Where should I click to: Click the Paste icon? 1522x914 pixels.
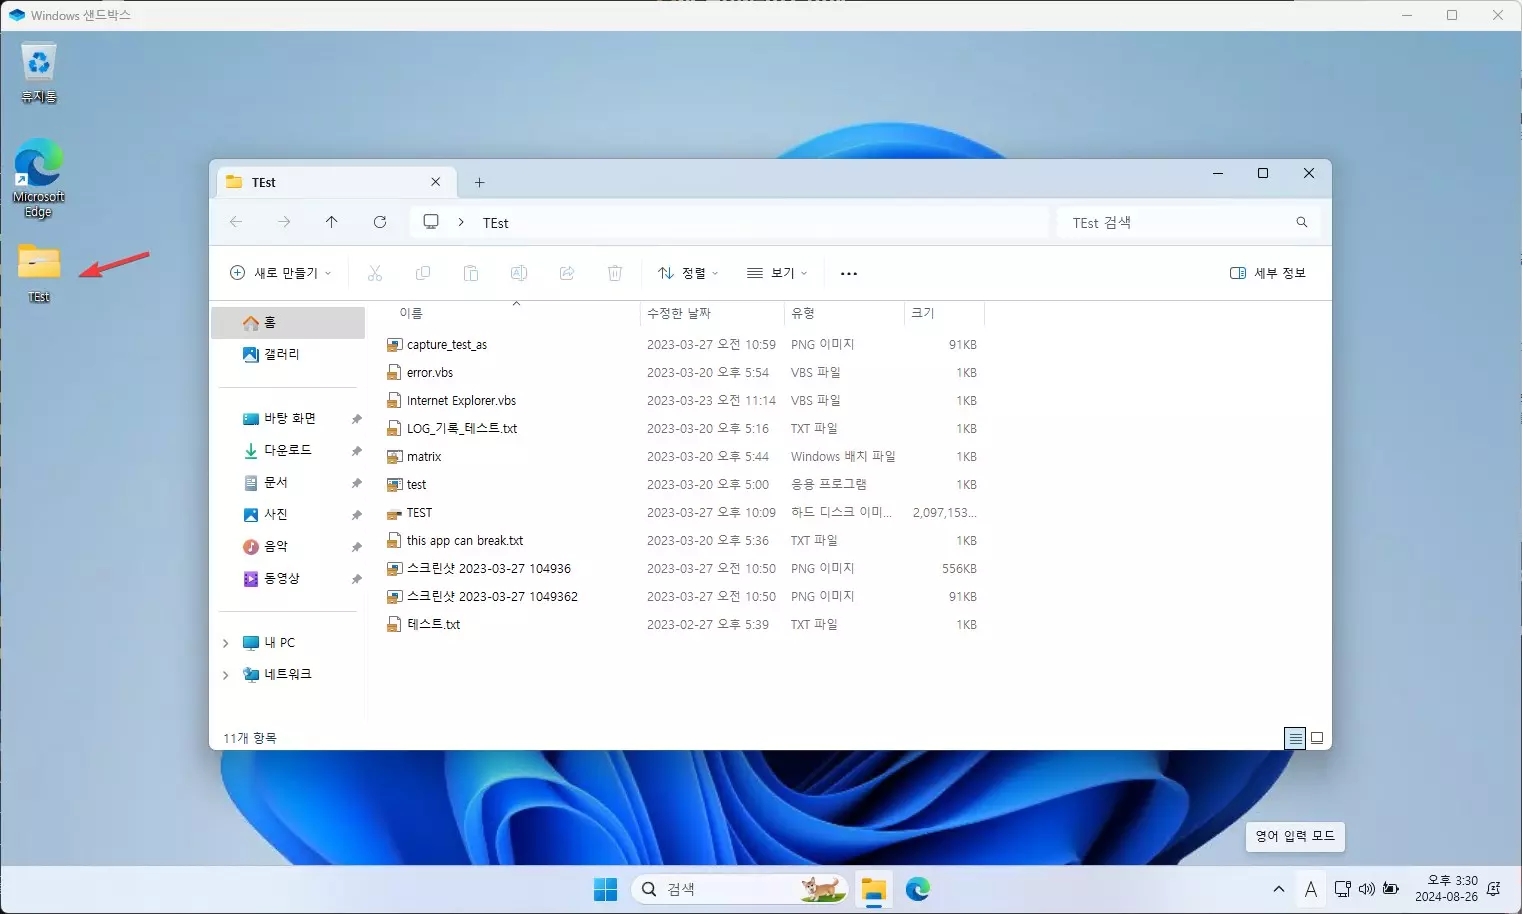pyautogui.click(x=471, y=272)
